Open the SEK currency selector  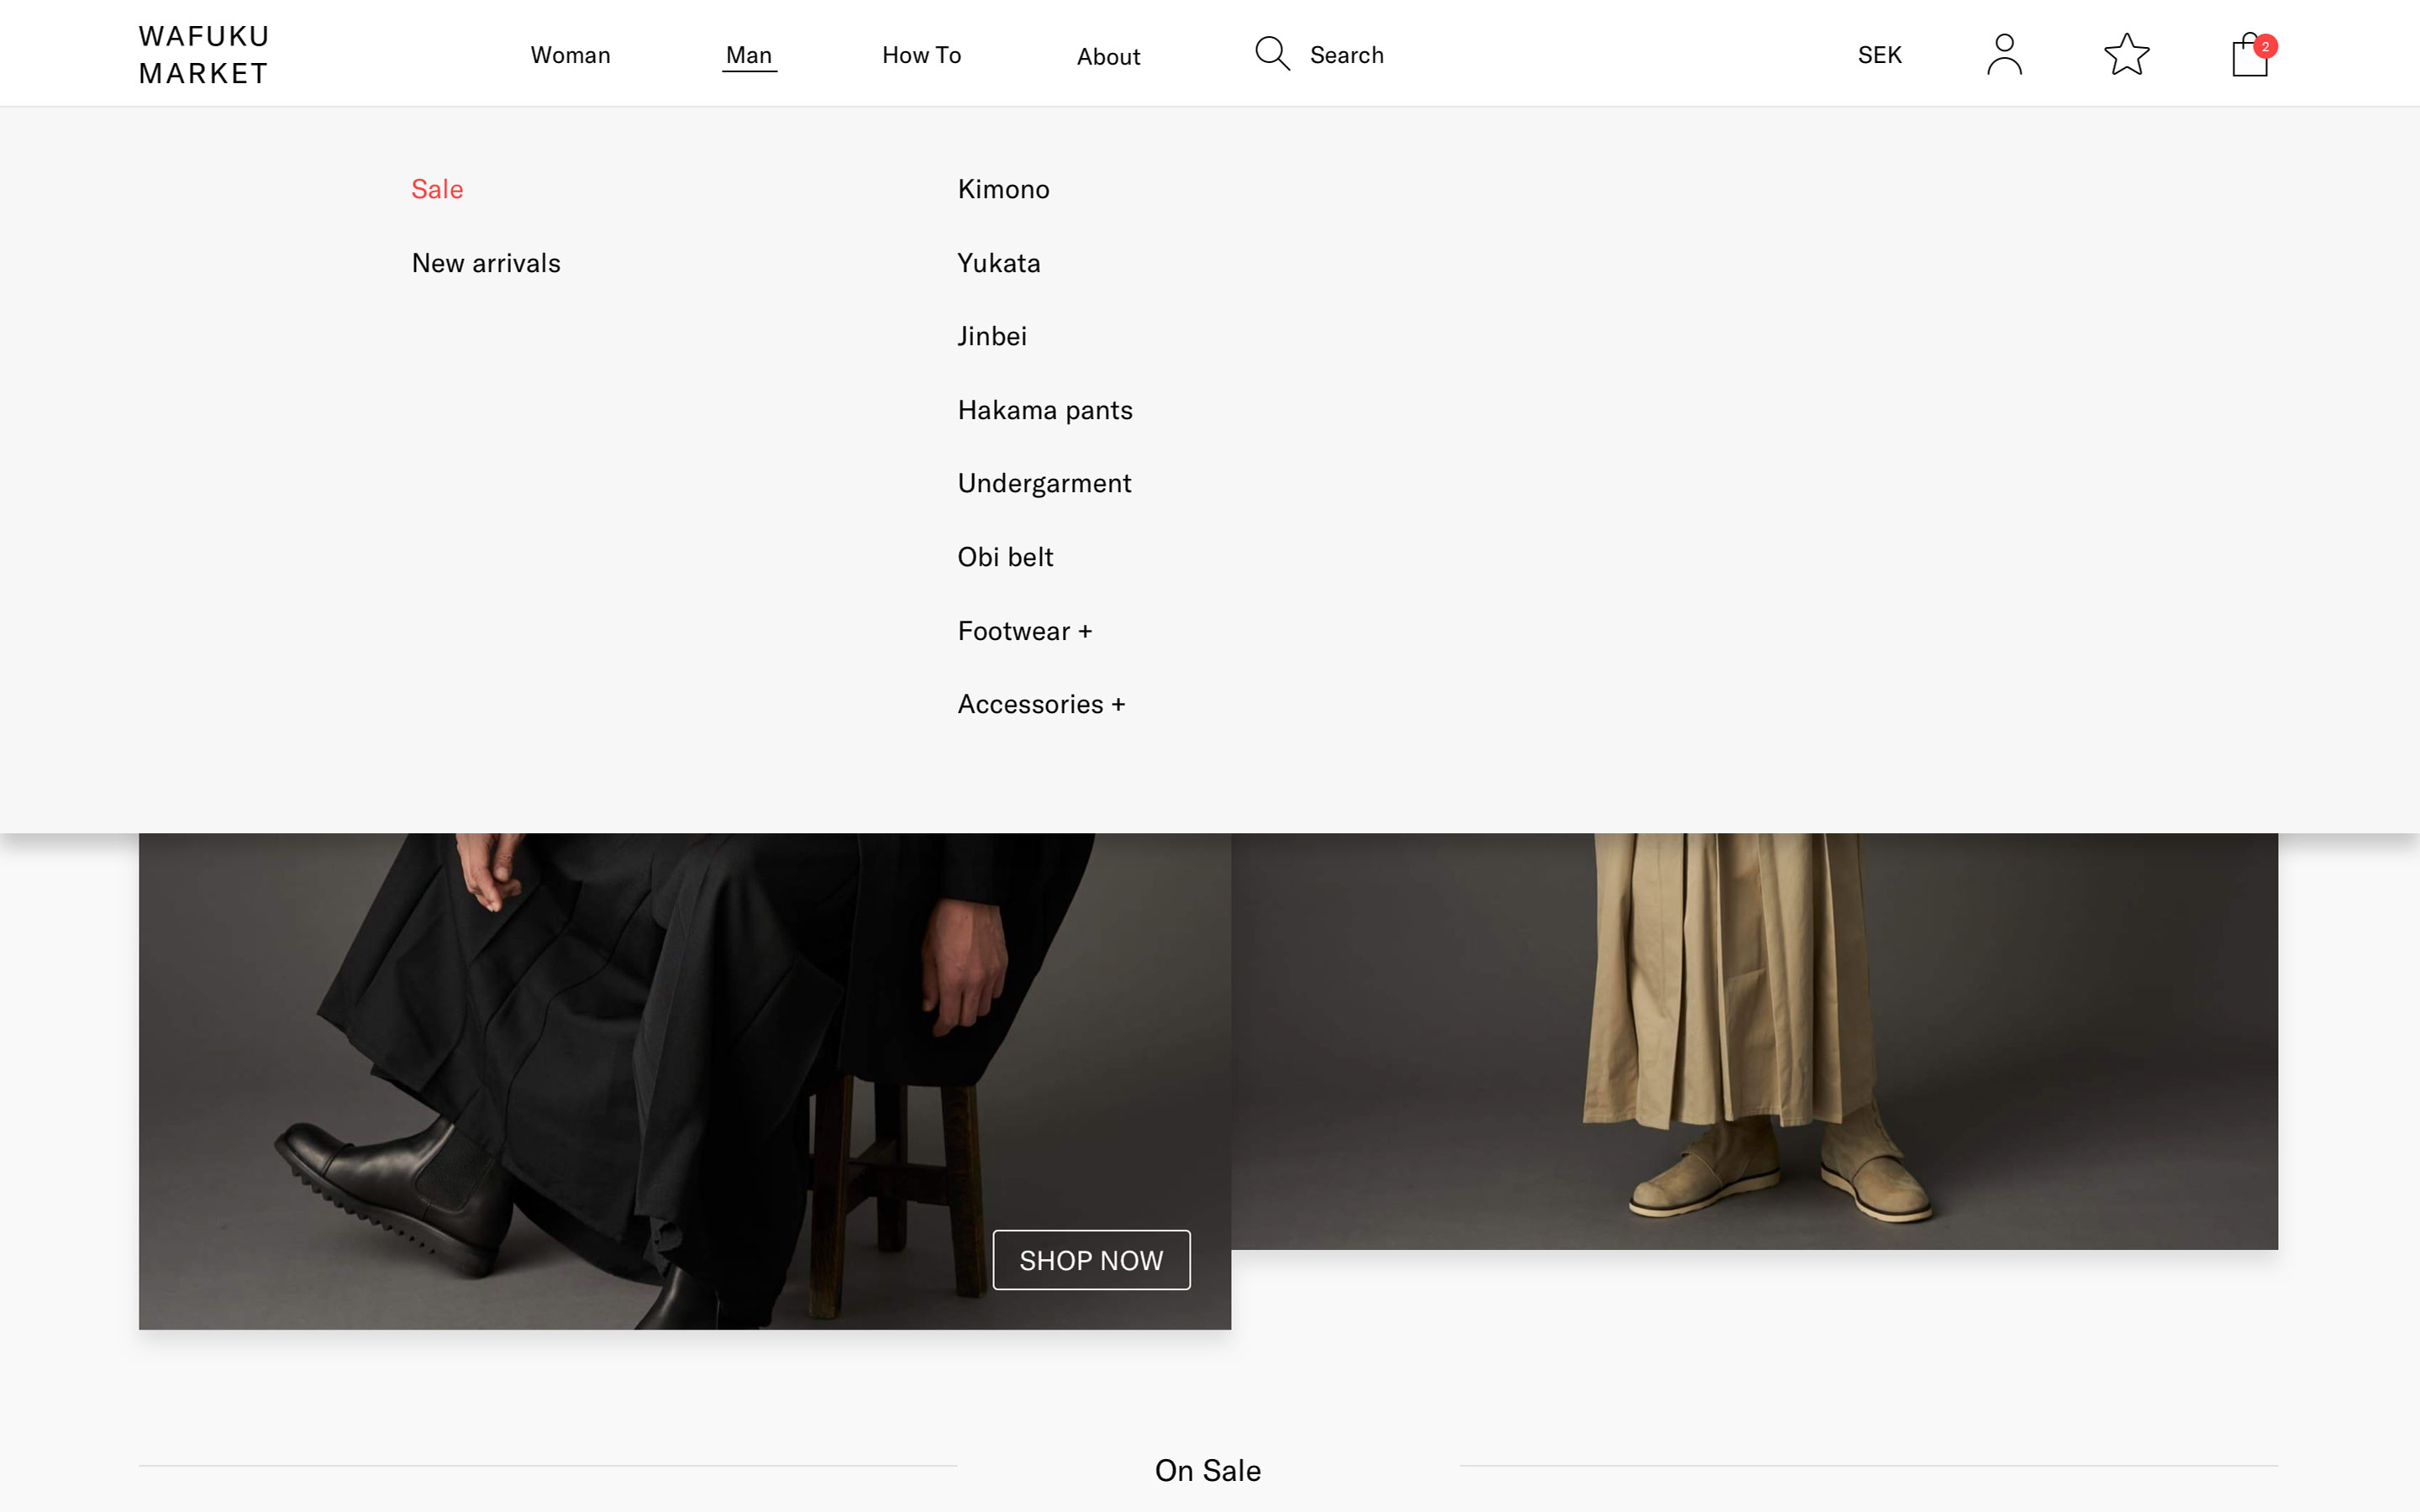pyautogui.click(x=1879, y=55)
